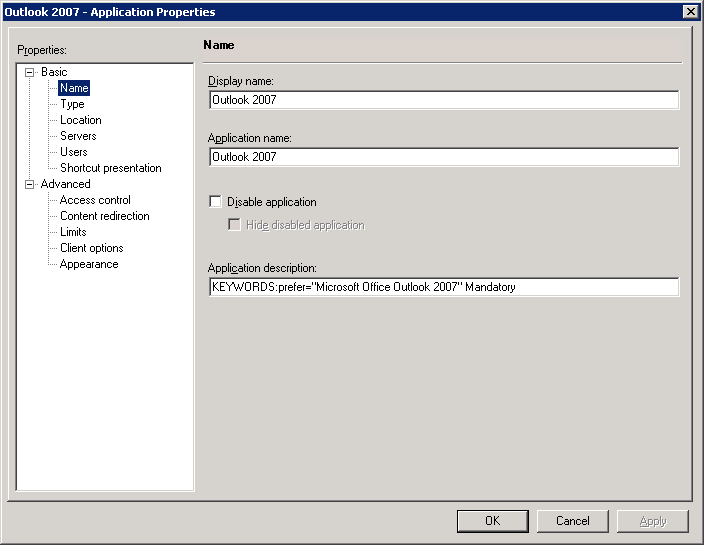Enable the Disable application checkbox
The height and width of the screenshot is (545, 704).
(216, 202)
